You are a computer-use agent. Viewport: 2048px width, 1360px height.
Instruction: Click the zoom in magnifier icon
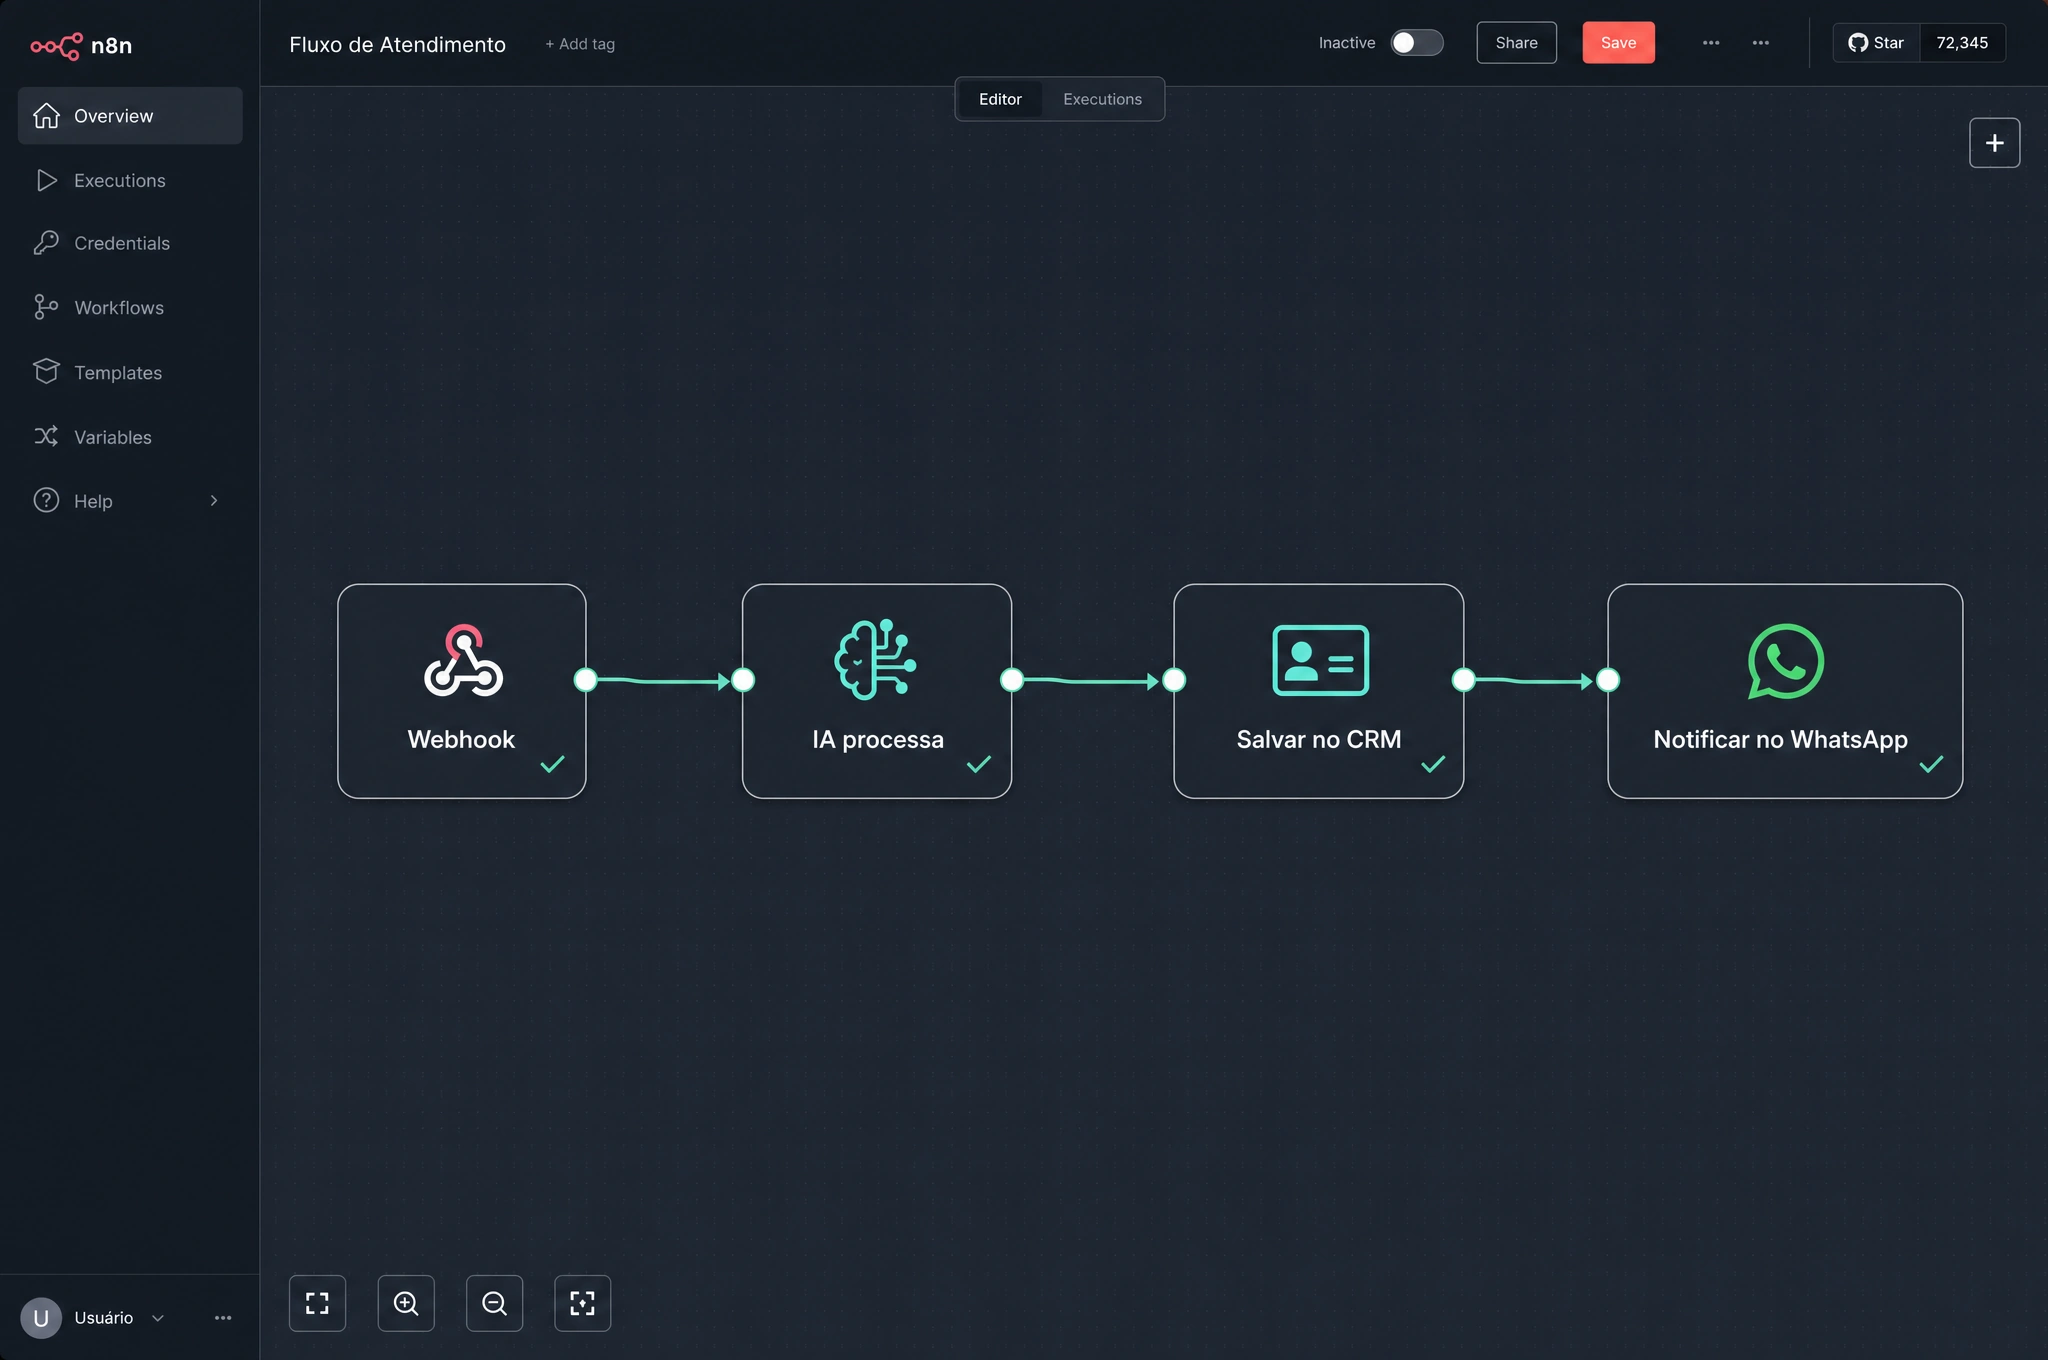(x=406, y=1303)
